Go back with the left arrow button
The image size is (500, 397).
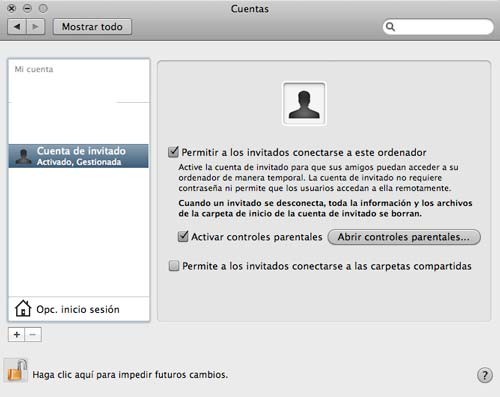(17, 27)
